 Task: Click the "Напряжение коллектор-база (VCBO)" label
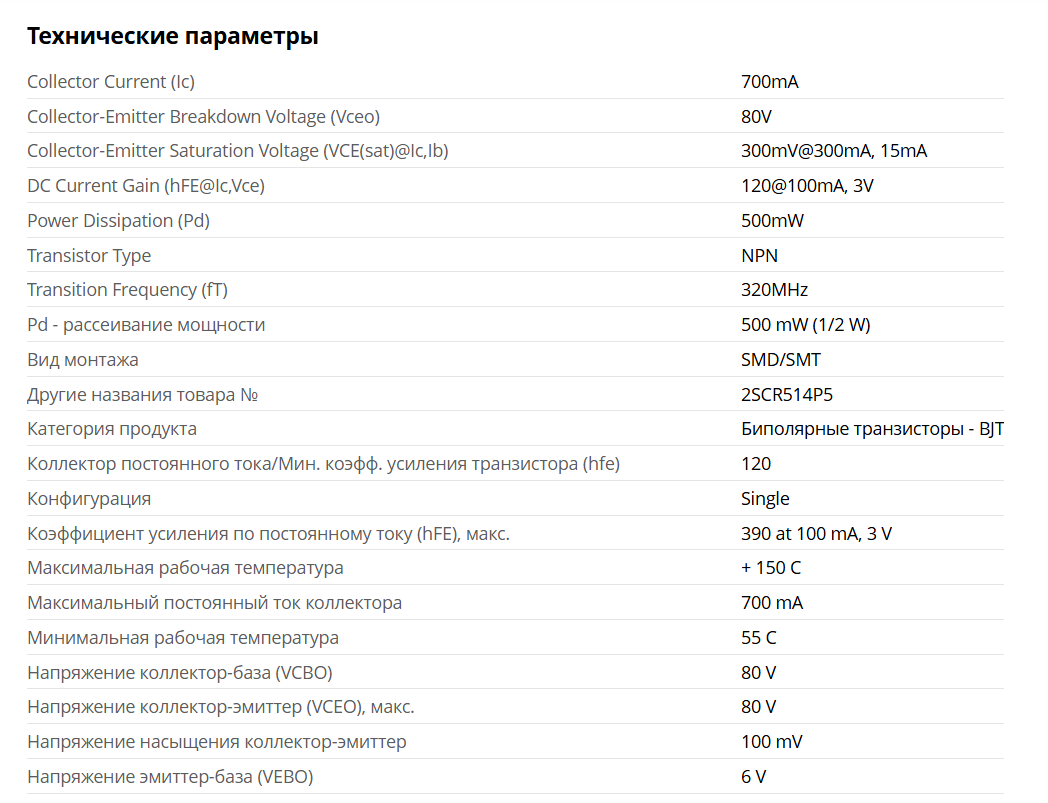(x=180, y=673)
